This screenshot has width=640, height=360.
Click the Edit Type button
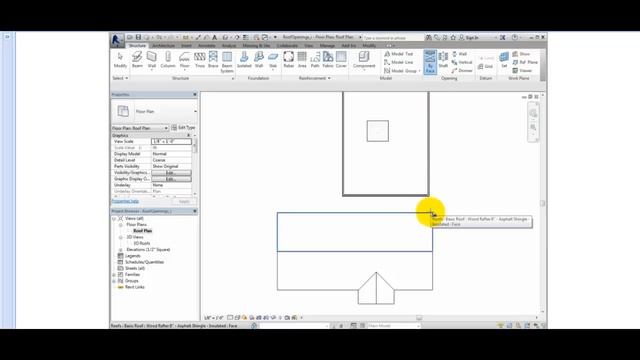pyautogui.click(x=183, y=128)
